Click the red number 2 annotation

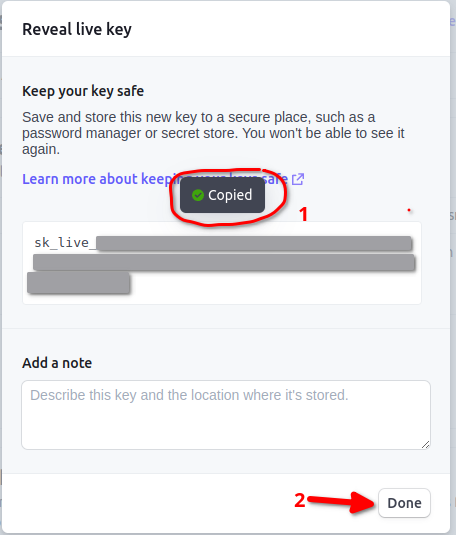(x=300, y=501)
